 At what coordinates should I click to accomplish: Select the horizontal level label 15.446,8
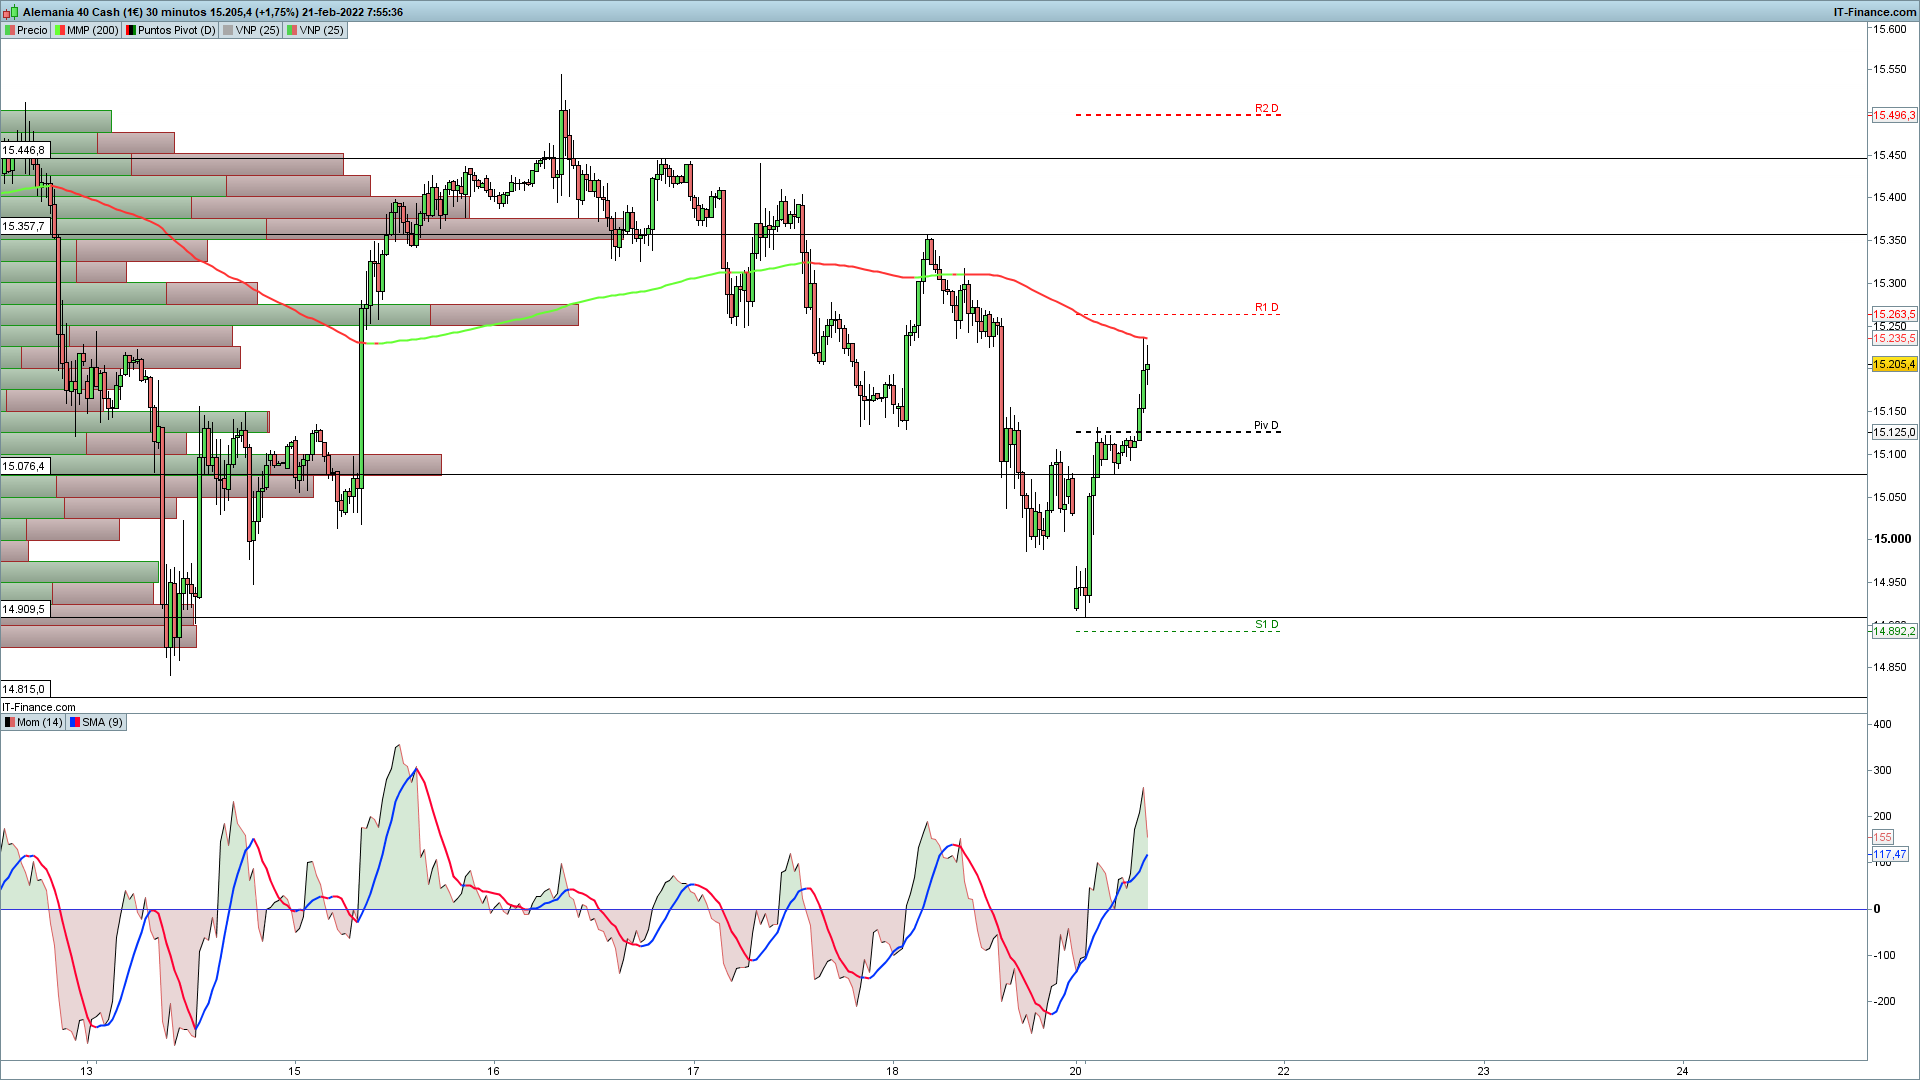(24, 151)
